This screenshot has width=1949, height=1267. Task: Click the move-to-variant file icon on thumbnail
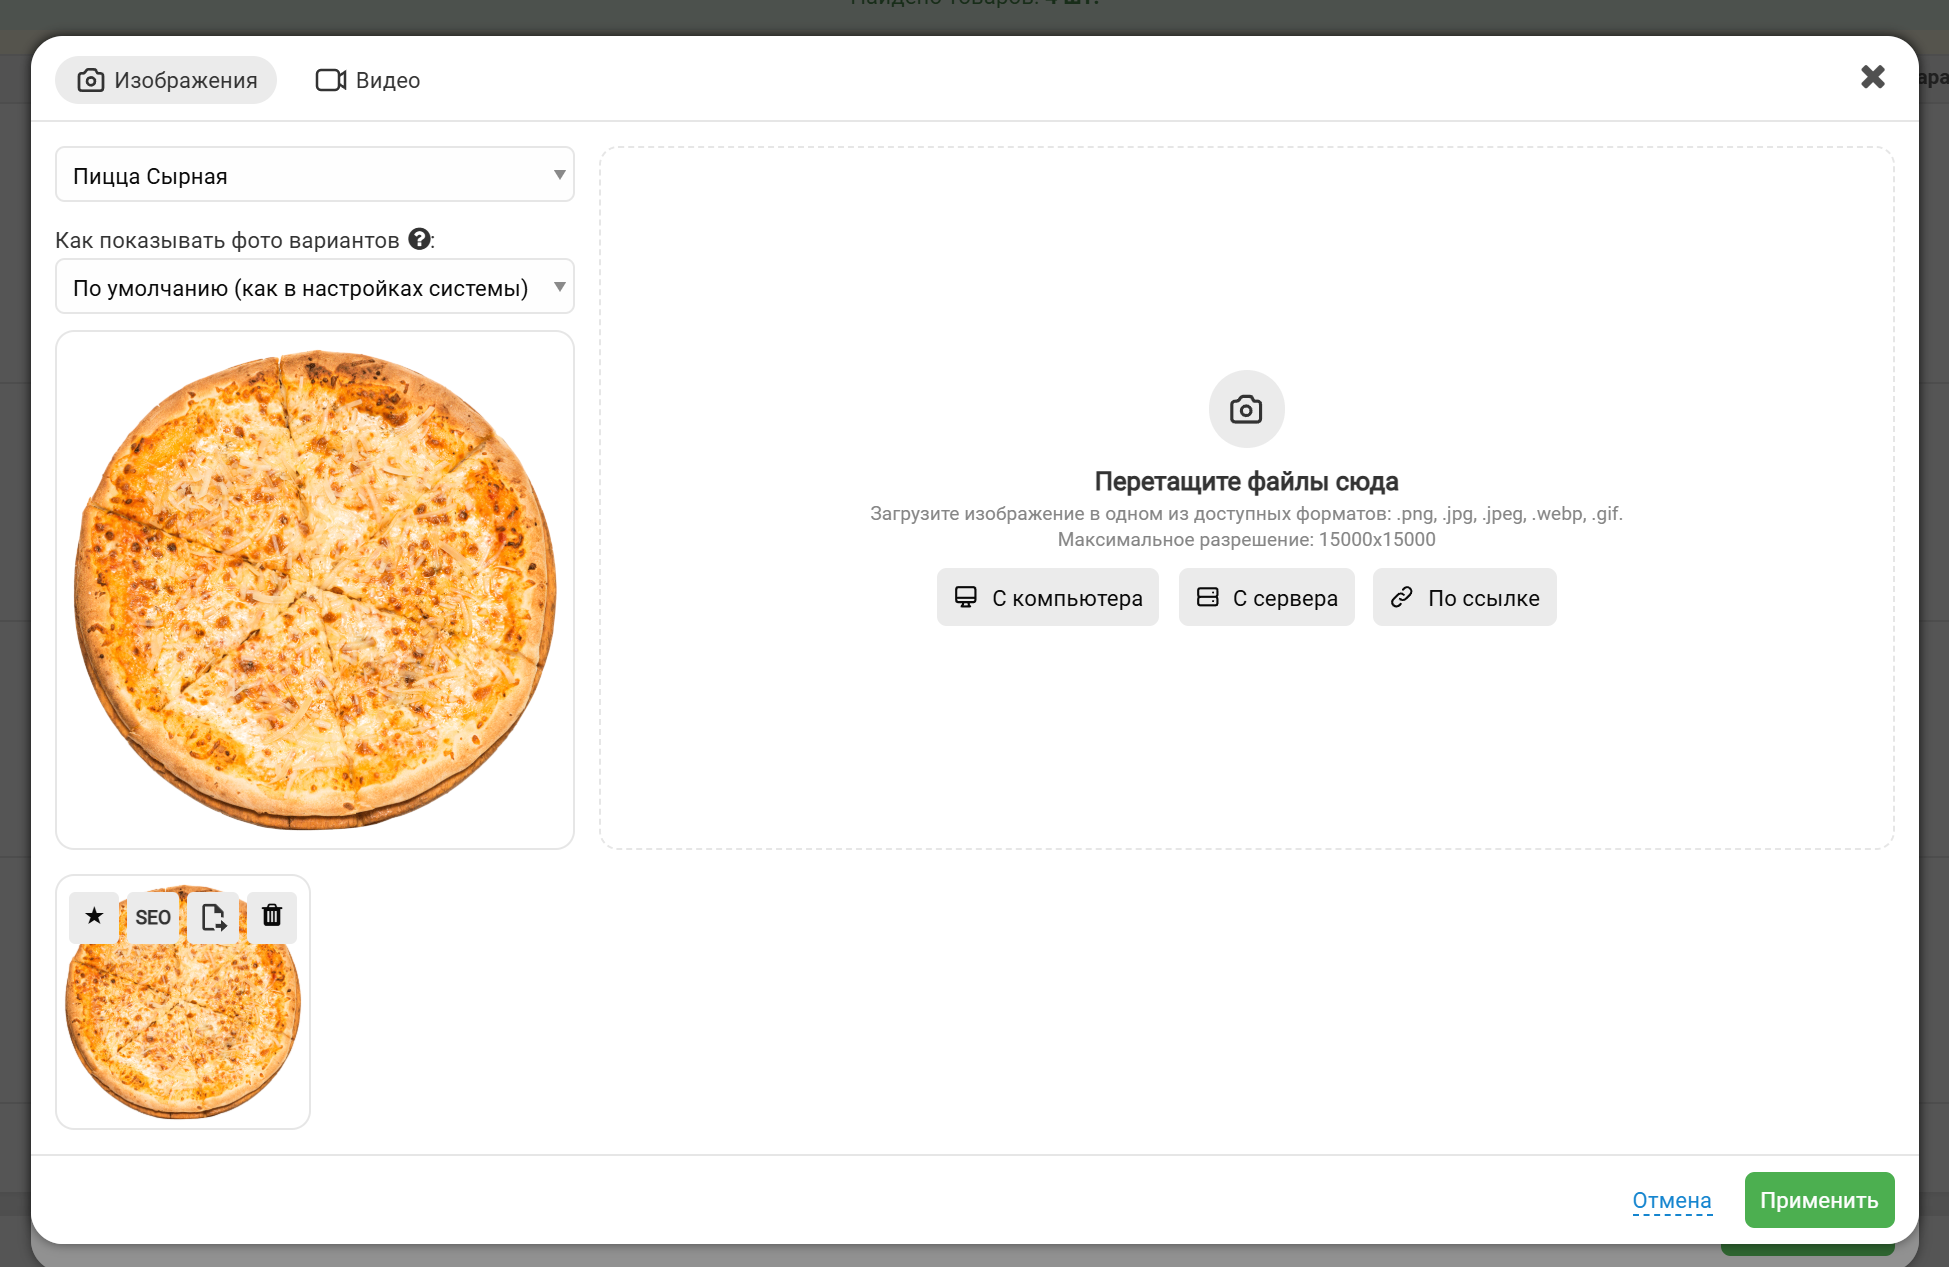[213, 917]
